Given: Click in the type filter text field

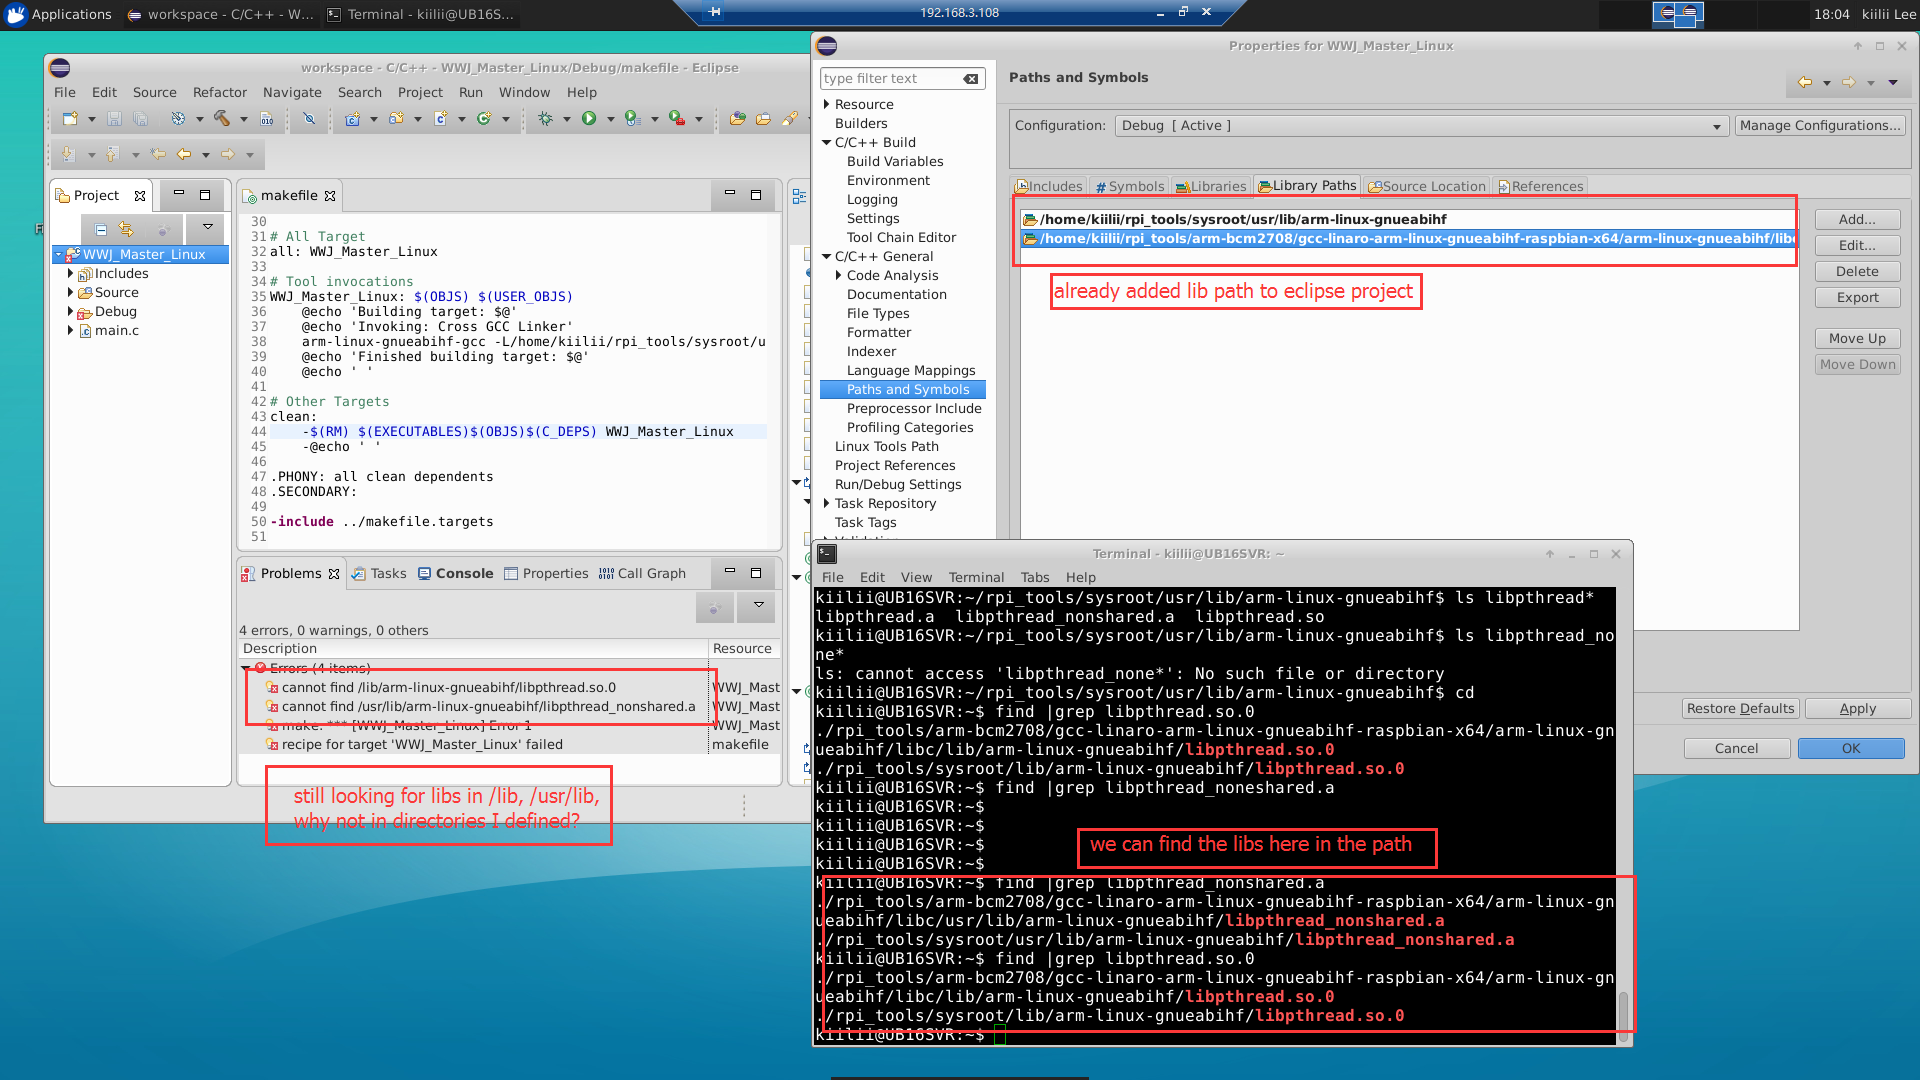Looking at the screenshot, I should [x=888, y=79].
